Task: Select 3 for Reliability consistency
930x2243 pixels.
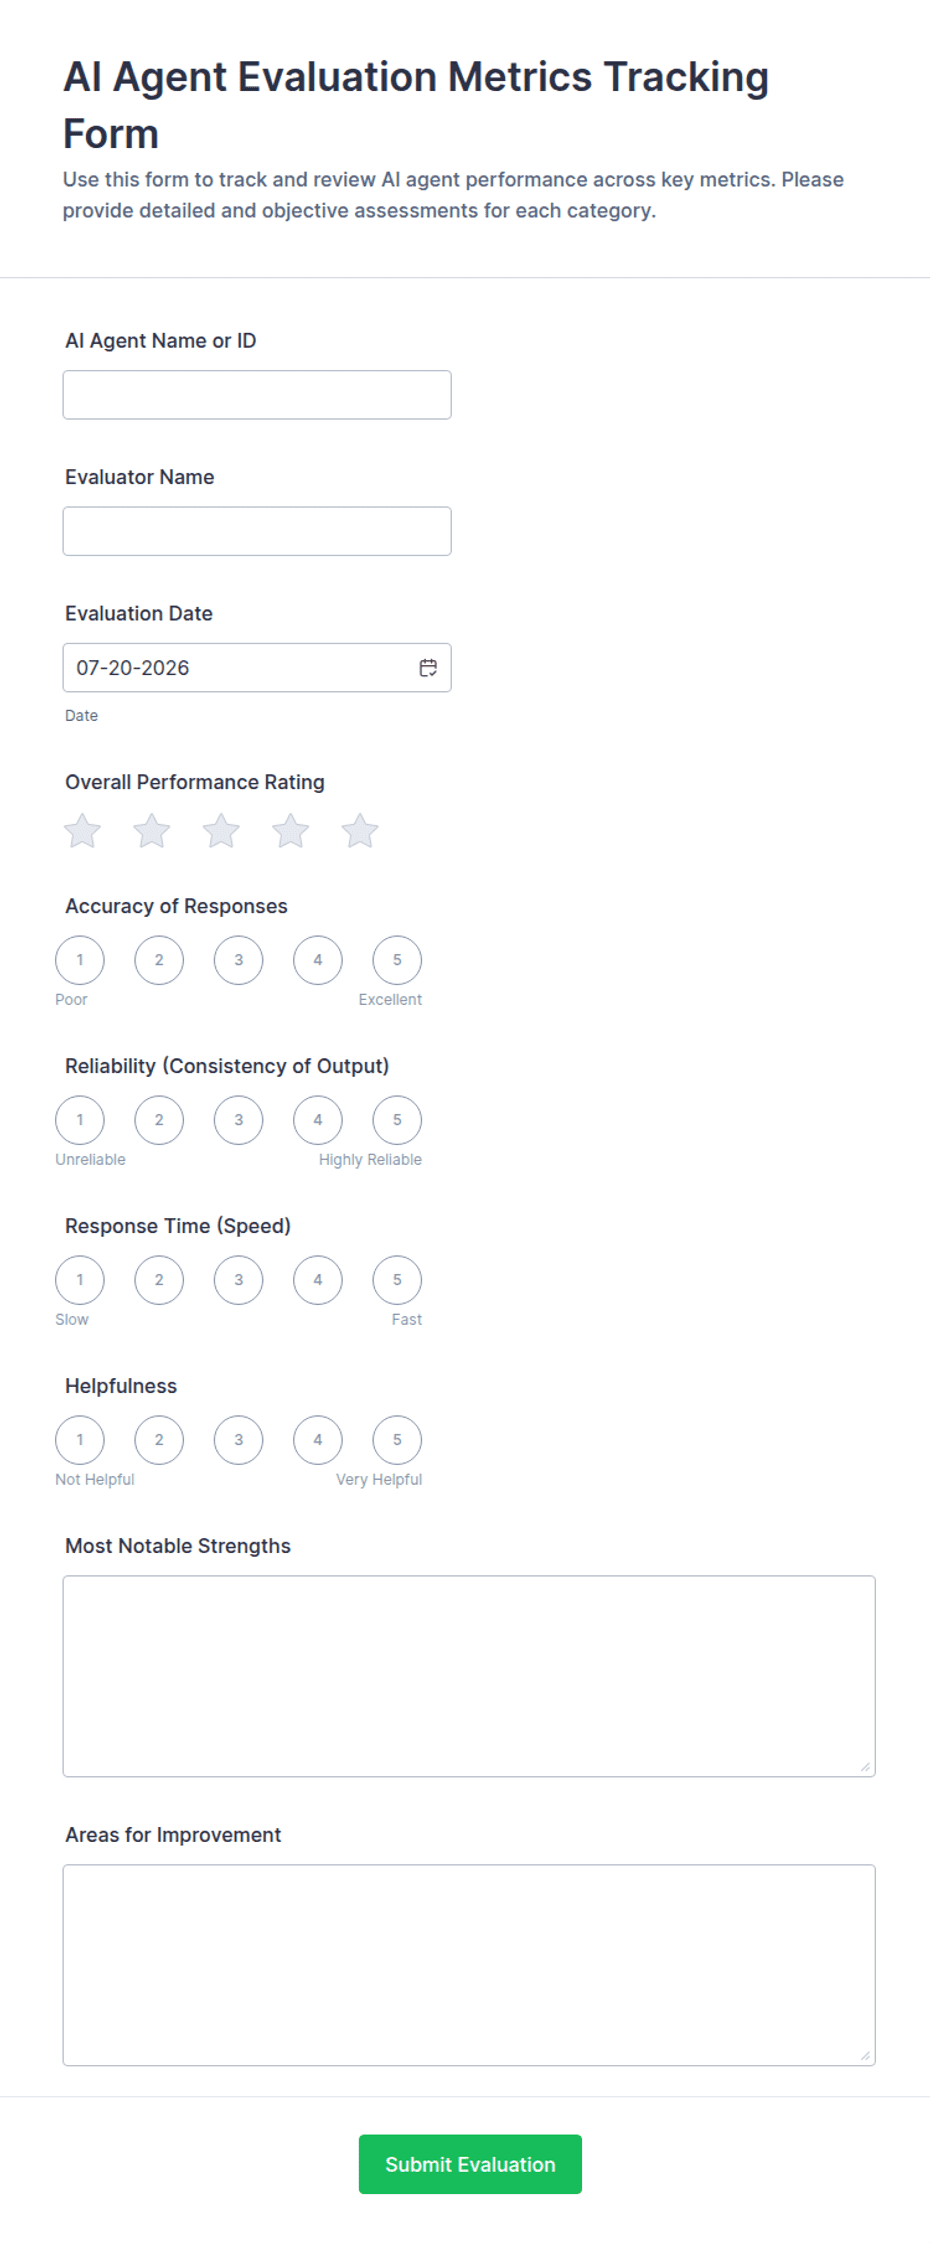Action: pos(238,1120)
